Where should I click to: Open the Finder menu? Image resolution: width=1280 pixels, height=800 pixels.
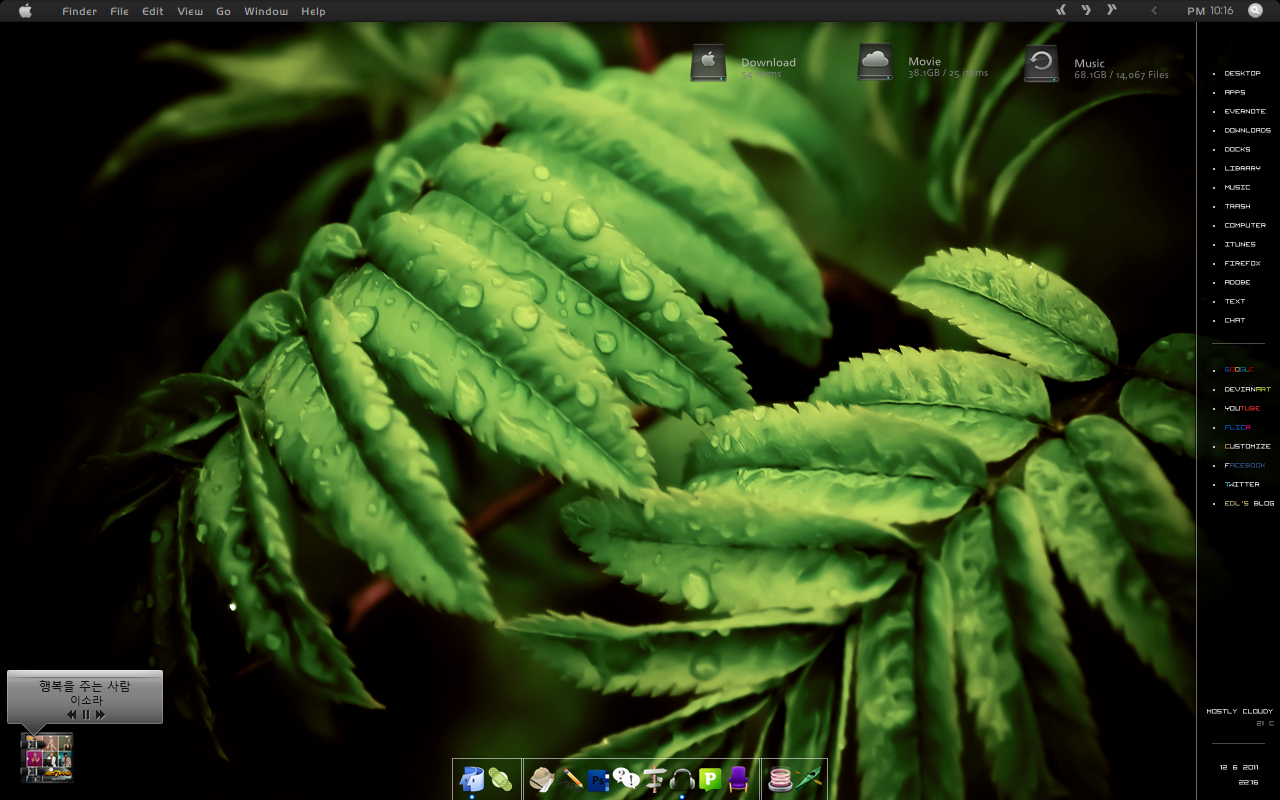[79, 11]
